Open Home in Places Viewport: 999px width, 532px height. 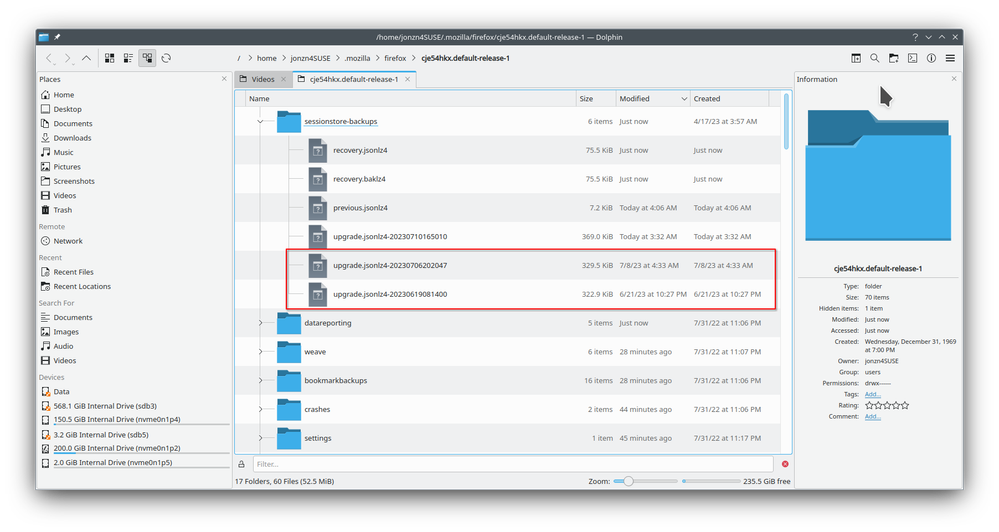(x=64, y=95)
